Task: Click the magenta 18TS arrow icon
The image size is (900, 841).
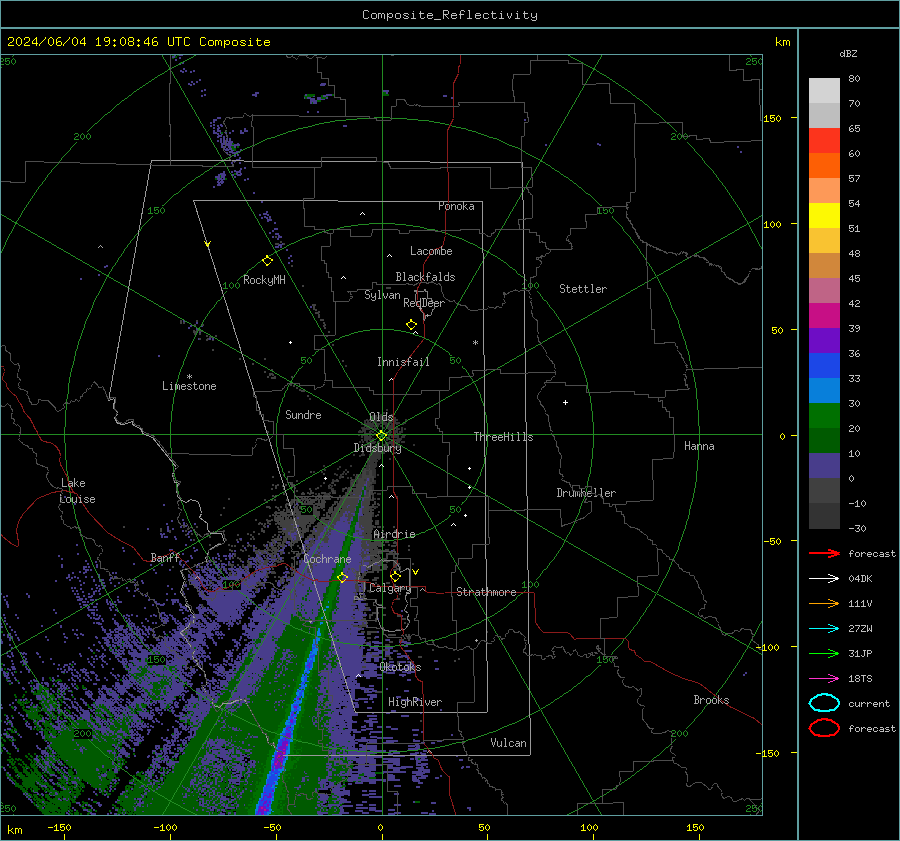Action: pos(824,679)
